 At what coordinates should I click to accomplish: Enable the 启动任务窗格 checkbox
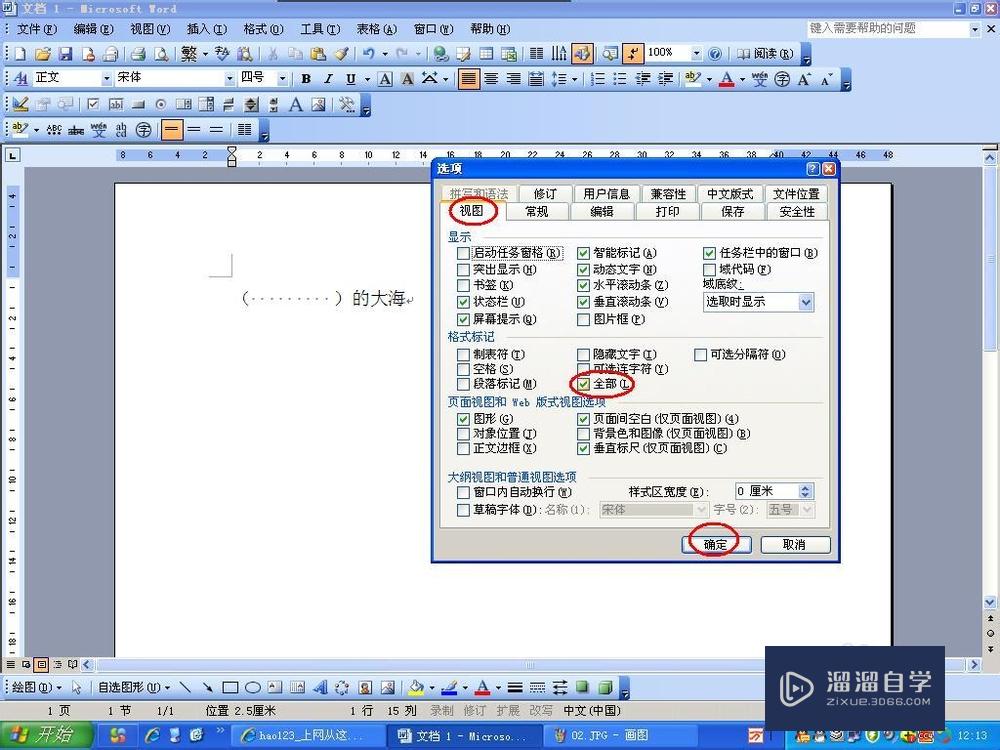point(464,253)
